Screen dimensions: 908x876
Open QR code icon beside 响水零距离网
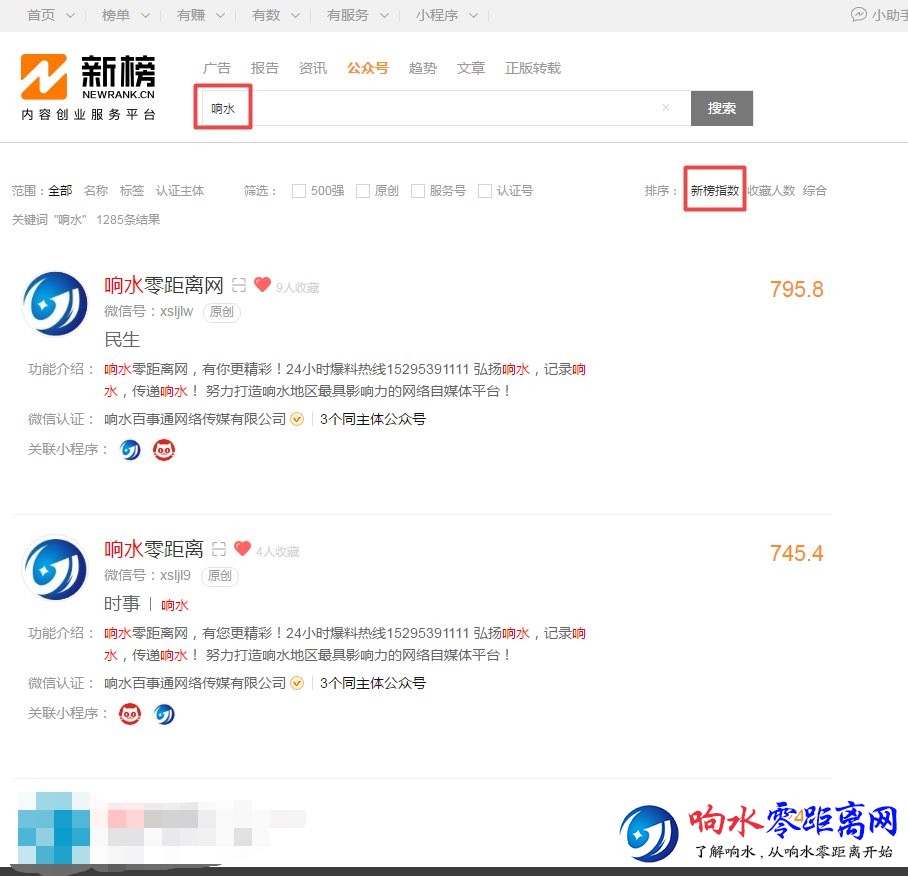click(239, 285)
